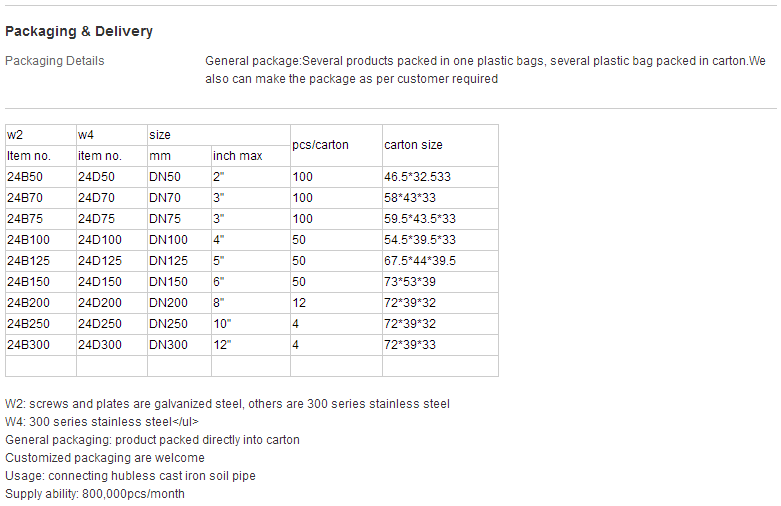Select the 10" inch max cell
The width and height of the screenshot is (781, 506).
251,324
